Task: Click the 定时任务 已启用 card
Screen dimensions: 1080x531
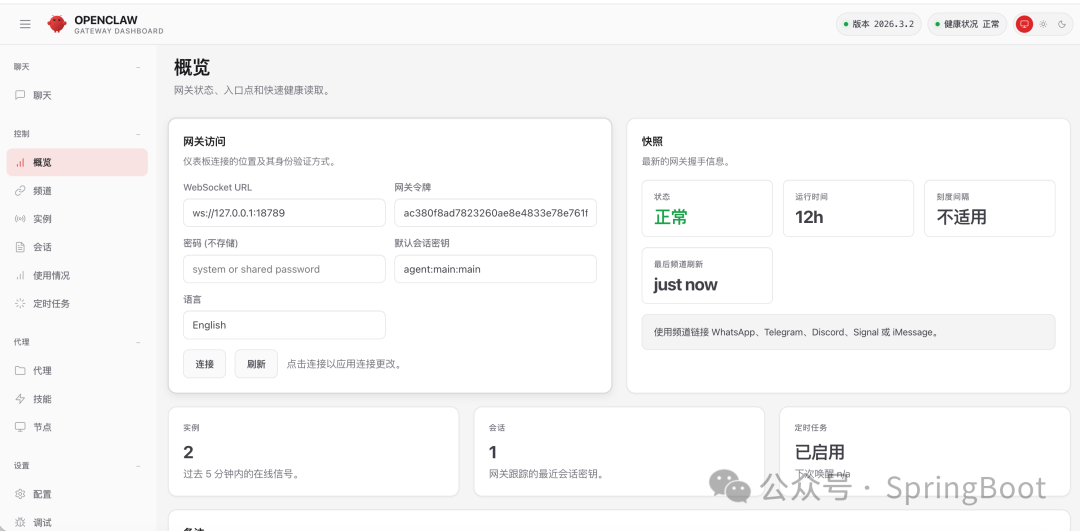Action: pyautogui.click(x=925, y=451)
